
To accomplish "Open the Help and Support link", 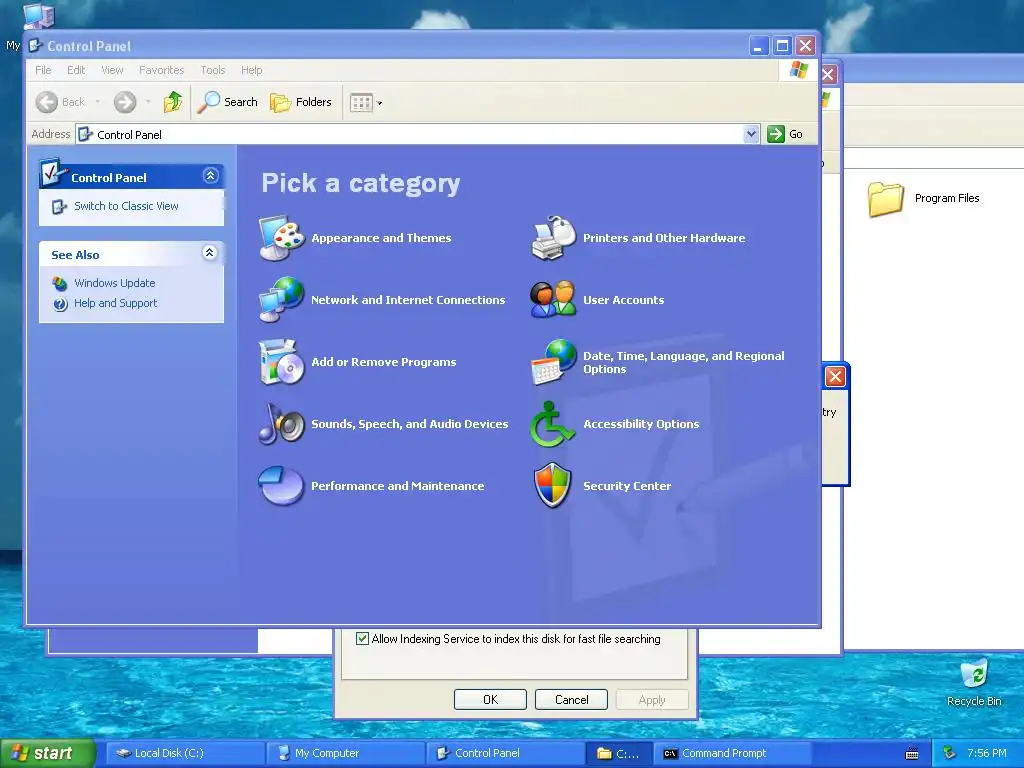I will tap(116, 304).
